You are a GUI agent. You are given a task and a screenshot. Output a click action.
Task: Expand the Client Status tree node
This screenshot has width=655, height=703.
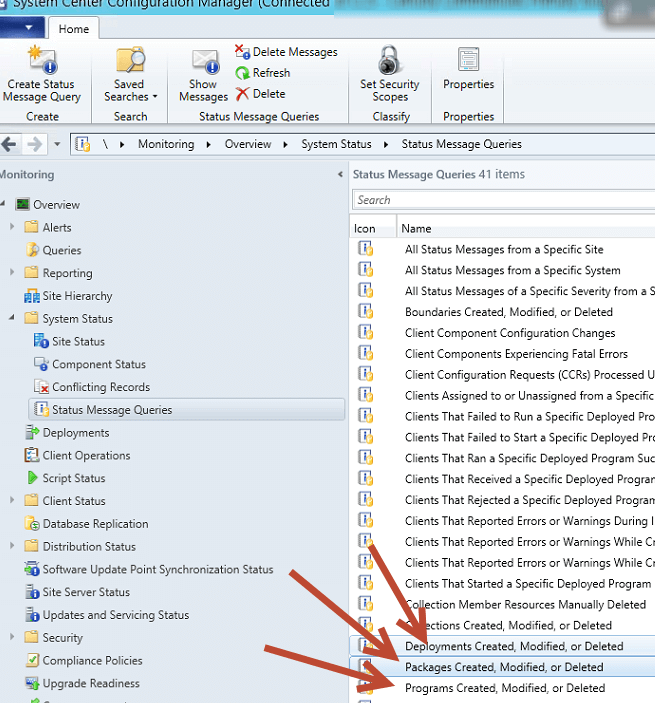click(12, 500)
